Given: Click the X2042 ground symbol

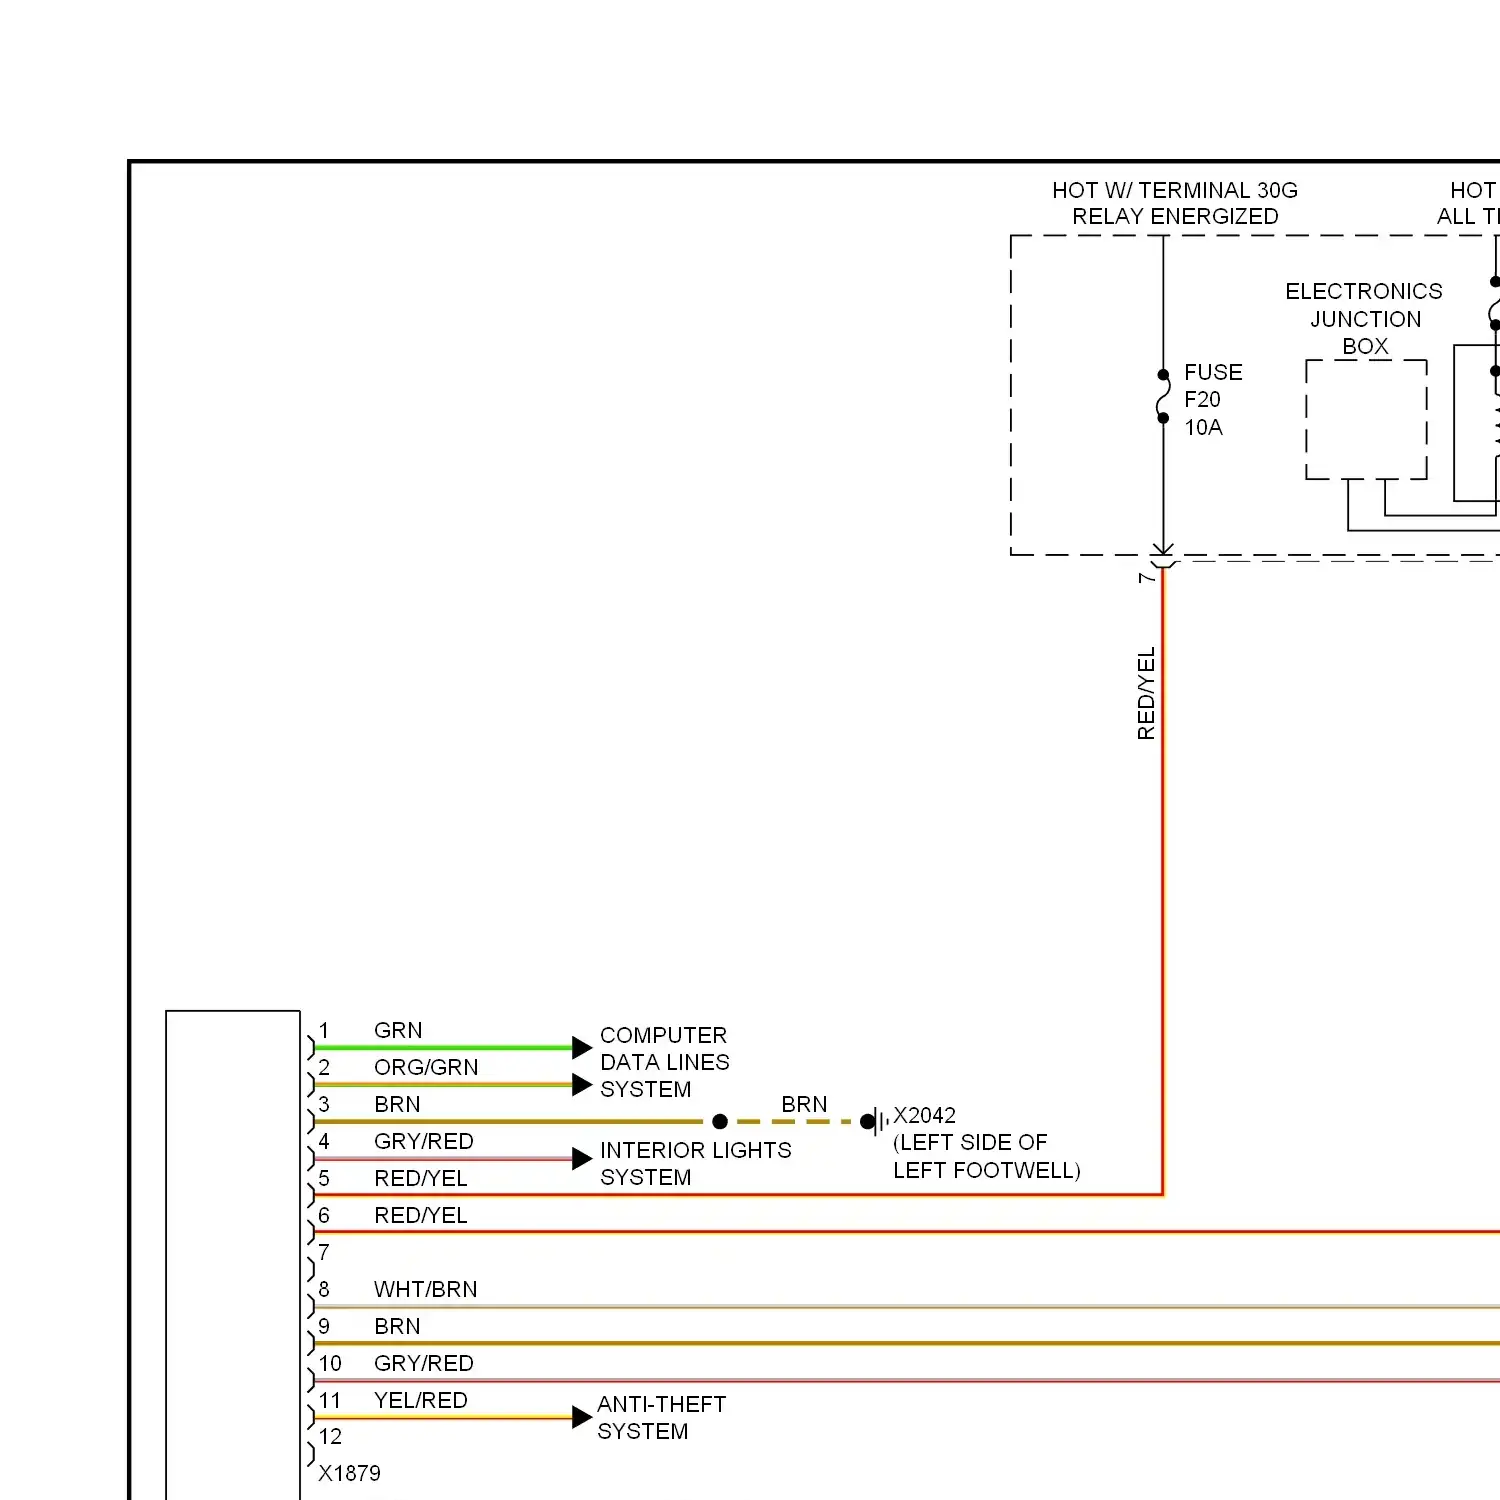Looking at the screenshot, I should click(x=875, y=1121).
